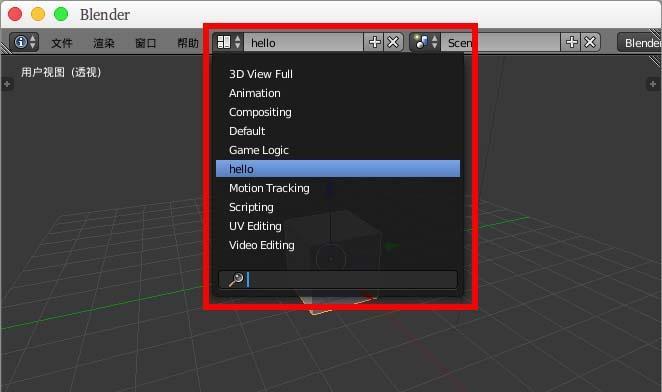Image resolution: width=662 pixels, height=392 pixels.
Task: Delete the current scene with X icon
Action: 590,42
